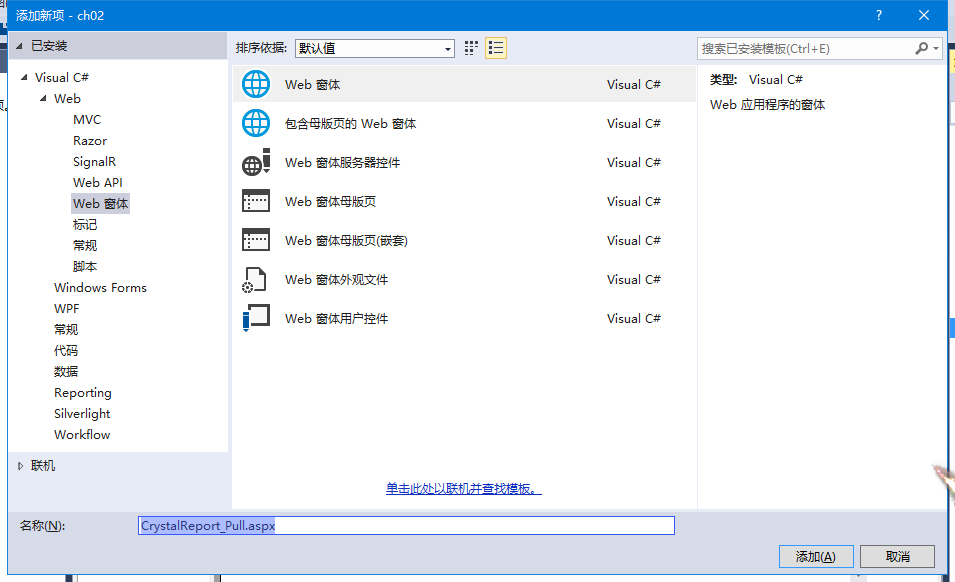Image resolution: width=955 pixels, height=582 pixels.
Task: Select 常规 under Visual C#
Action: [66, 329]
